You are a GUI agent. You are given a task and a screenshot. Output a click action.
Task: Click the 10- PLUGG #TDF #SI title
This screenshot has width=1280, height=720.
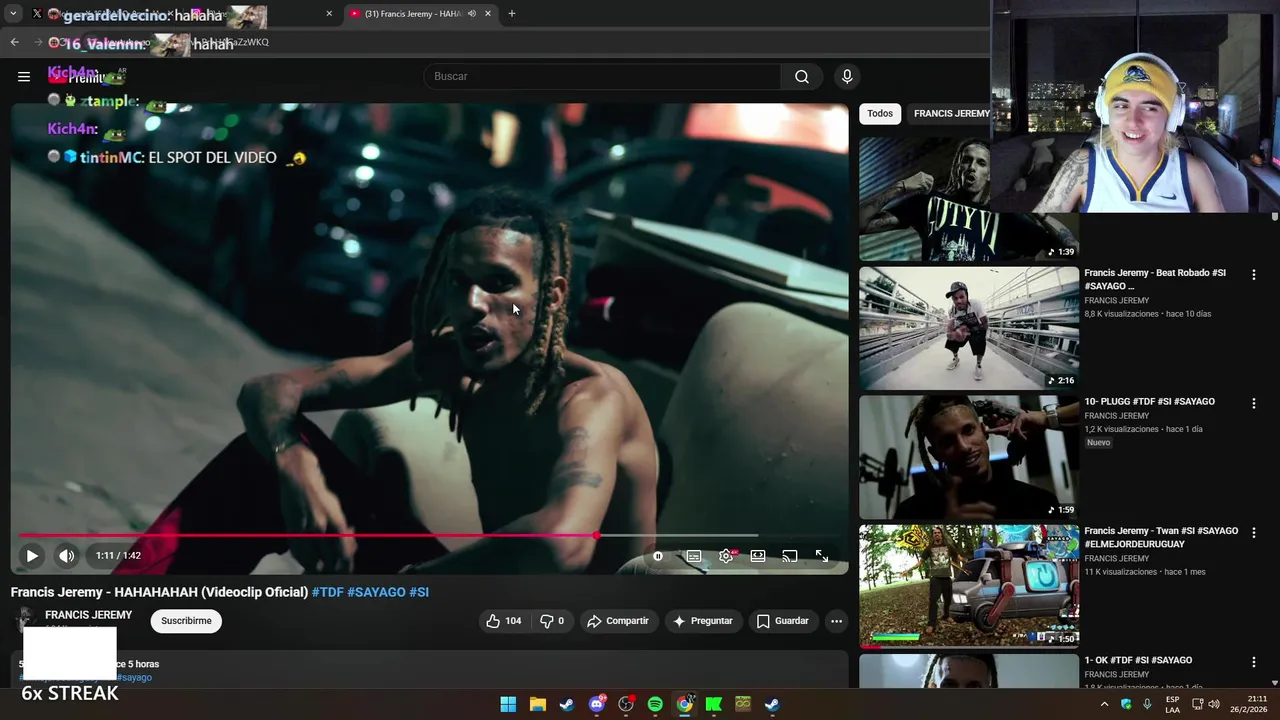pyautogui.click(x=1150, y=402)
